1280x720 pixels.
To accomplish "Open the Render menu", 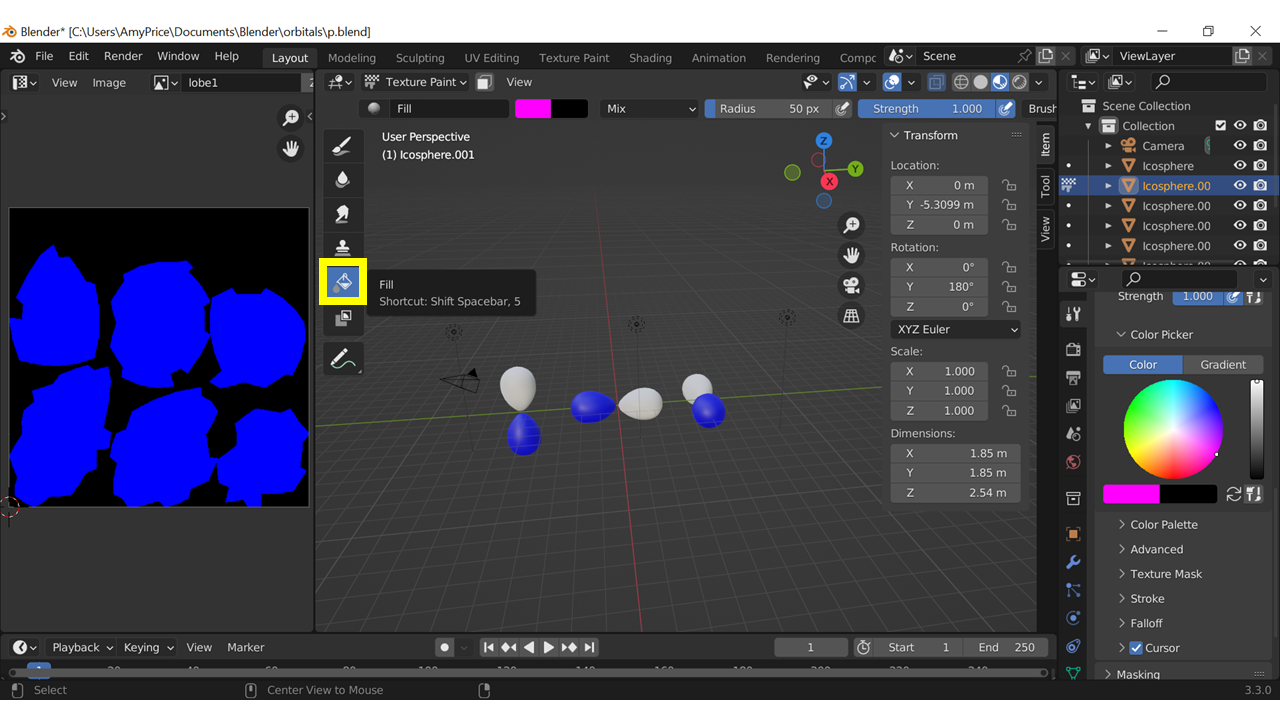I will click(x=123, y=56).
